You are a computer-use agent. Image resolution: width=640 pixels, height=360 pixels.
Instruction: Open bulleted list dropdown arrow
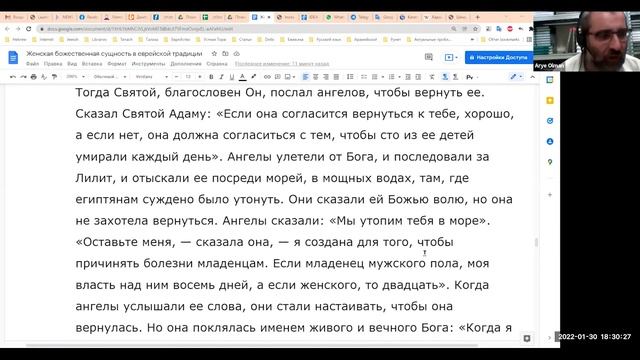pyautogui.click(x=383, y=77)
